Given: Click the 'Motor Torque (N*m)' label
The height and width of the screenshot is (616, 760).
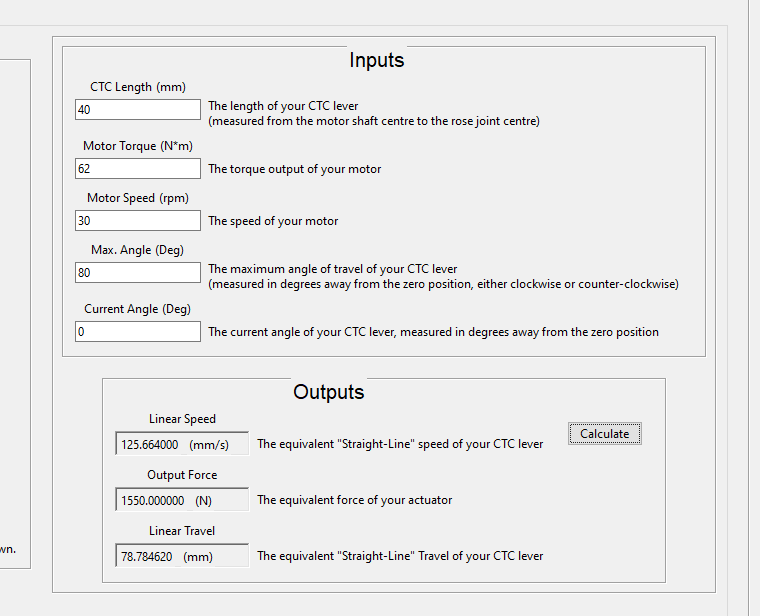Looking at the screenshot, I should click(138, 146).
